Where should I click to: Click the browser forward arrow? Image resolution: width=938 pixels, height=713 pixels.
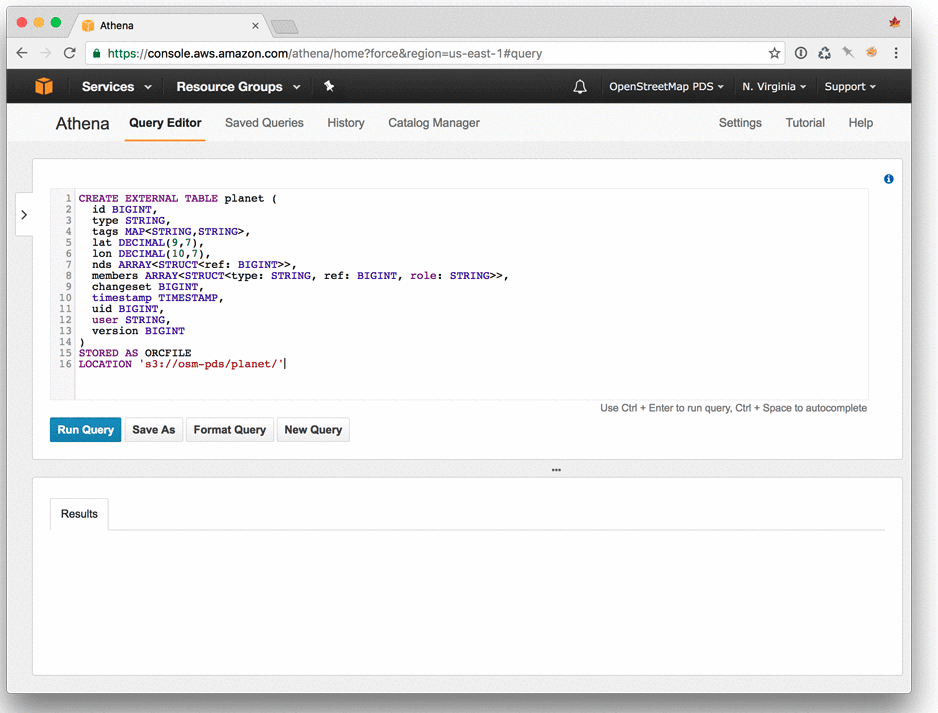[x=45, y=53]
